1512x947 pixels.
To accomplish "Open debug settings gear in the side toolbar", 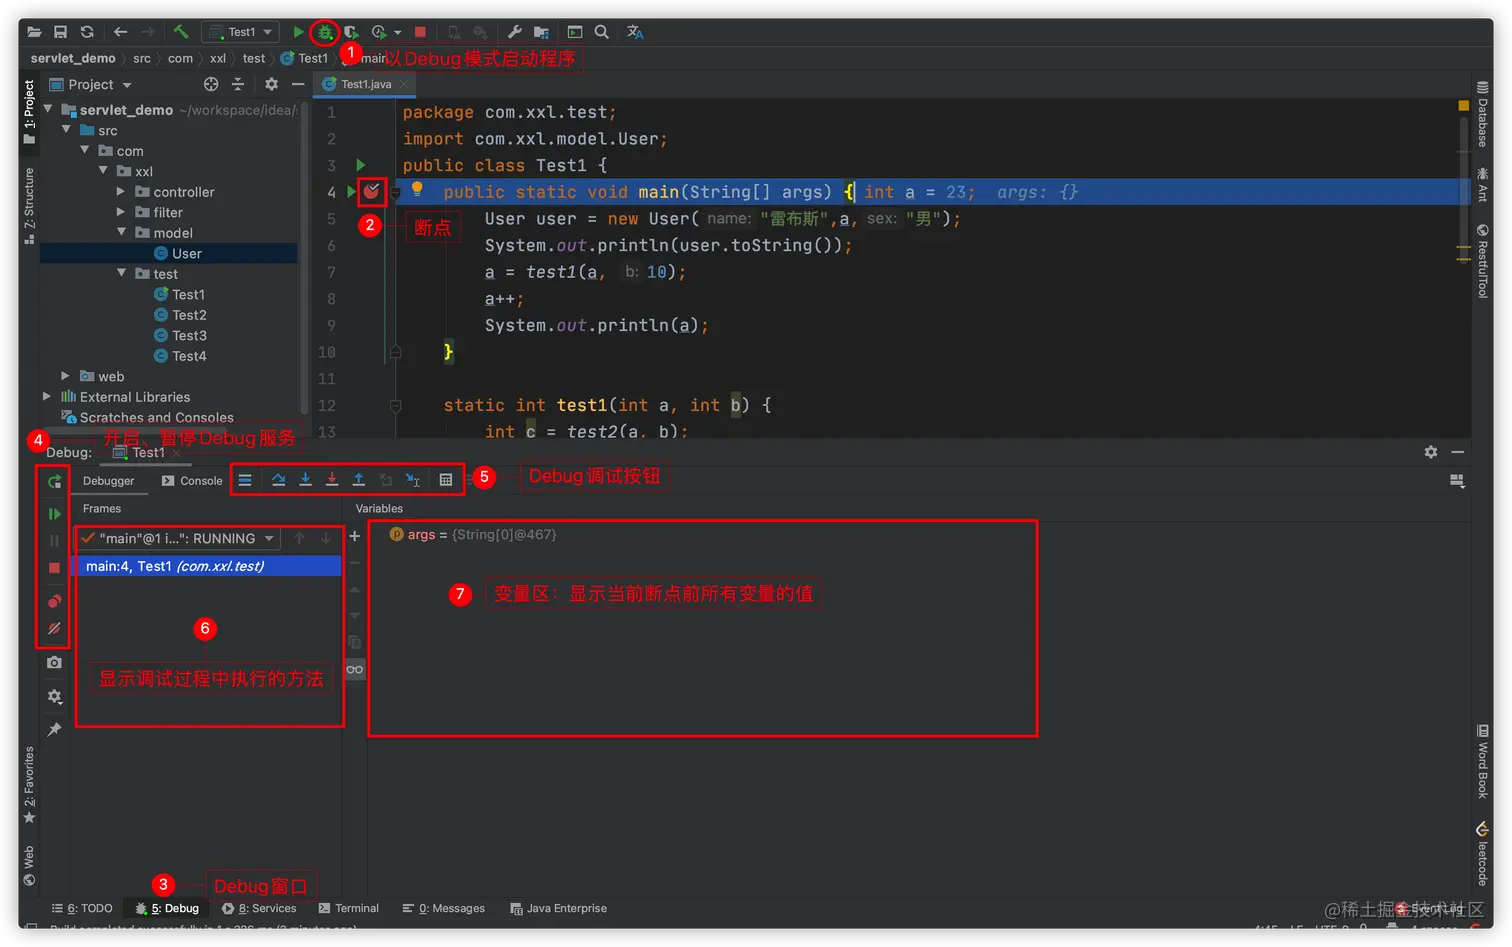I will [x=54, y=696].
